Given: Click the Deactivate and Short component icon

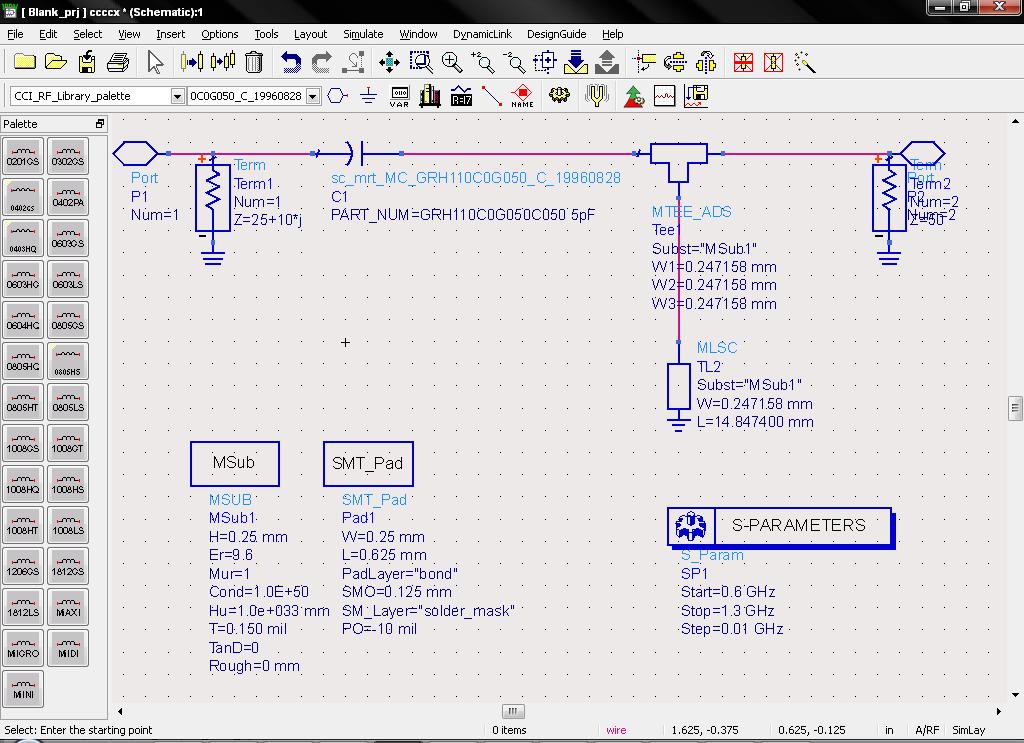Looking at the screenshot, I should point(773,62).
